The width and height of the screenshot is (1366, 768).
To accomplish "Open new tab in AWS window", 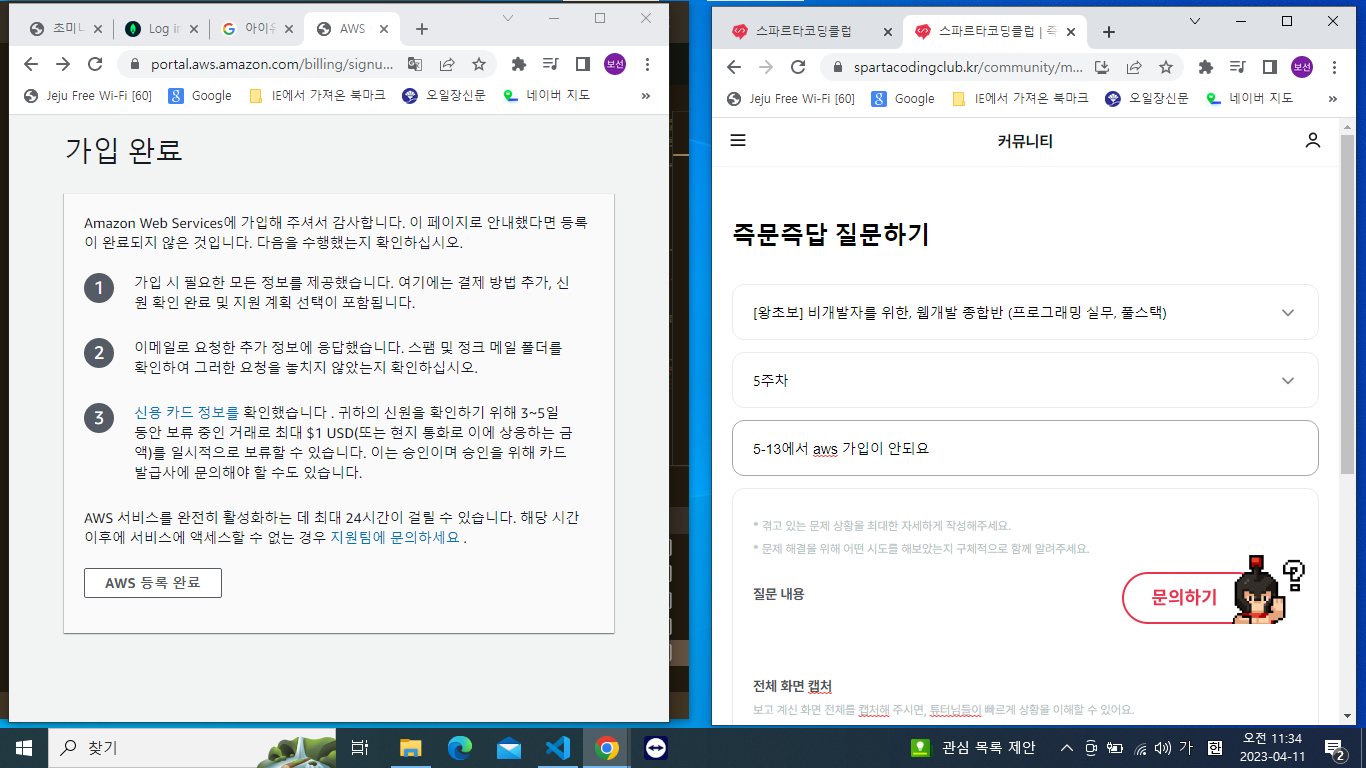I will click(422, 29).
